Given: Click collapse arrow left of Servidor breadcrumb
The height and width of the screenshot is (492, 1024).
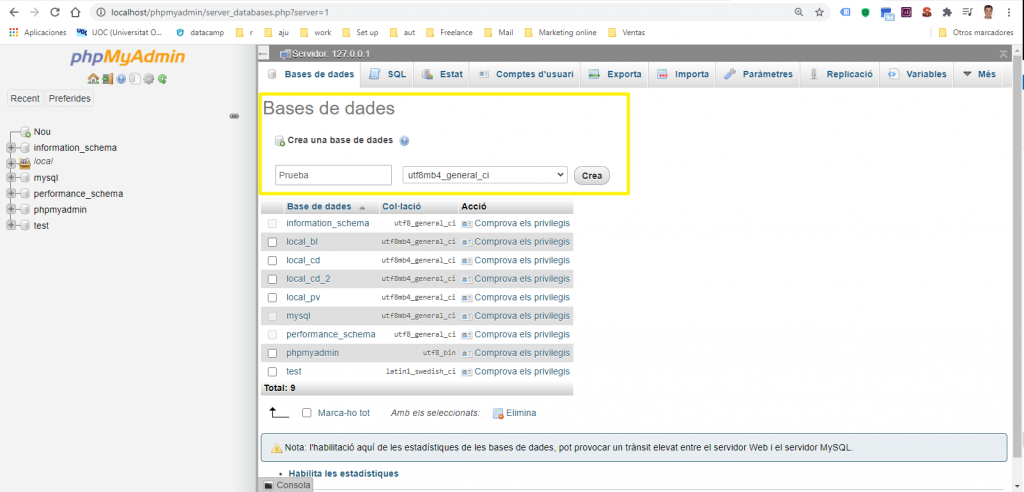Looking at the screenshot, I should (263, 54).
